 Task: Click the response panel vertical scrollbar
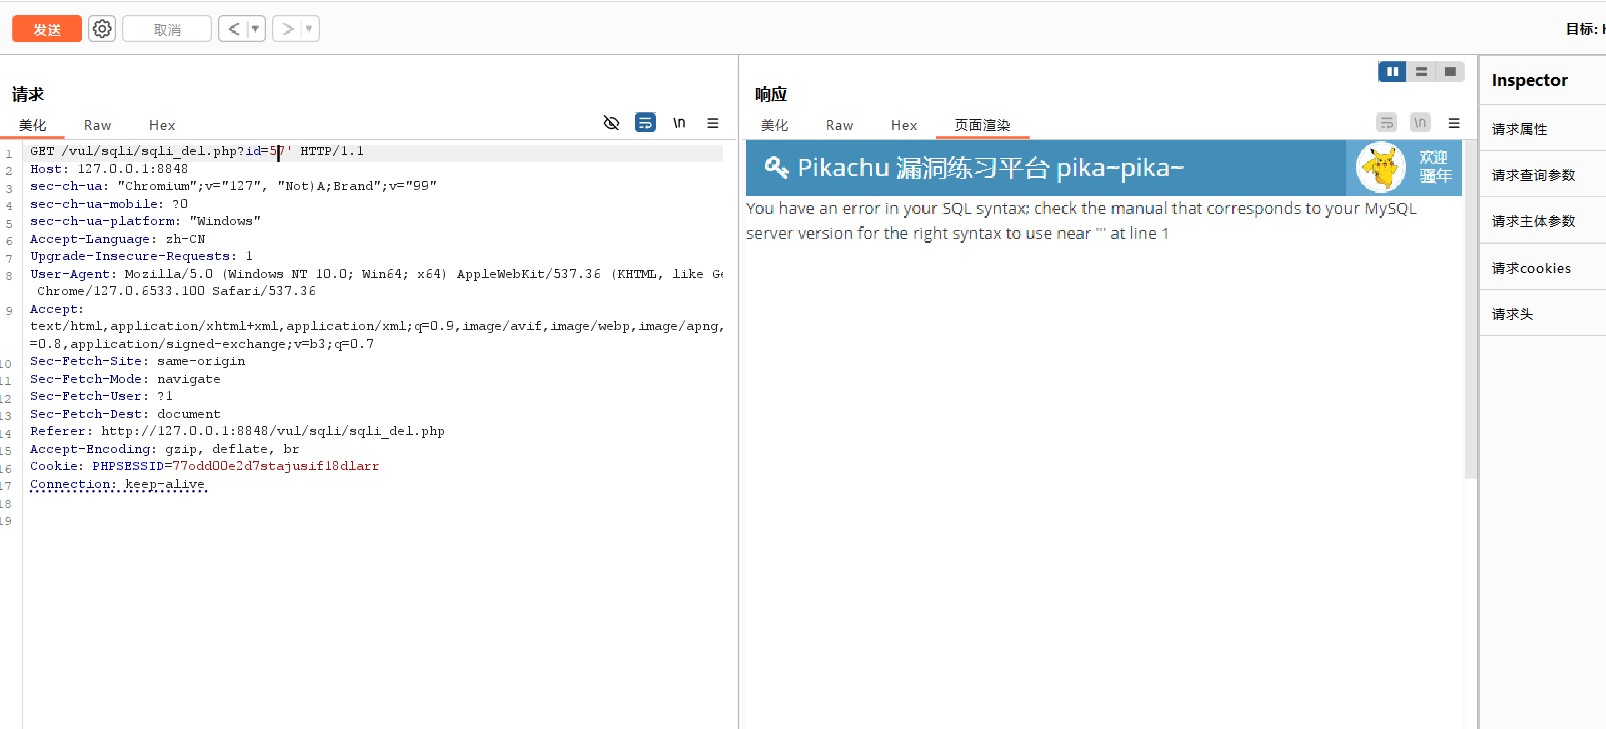(1470, 300)
